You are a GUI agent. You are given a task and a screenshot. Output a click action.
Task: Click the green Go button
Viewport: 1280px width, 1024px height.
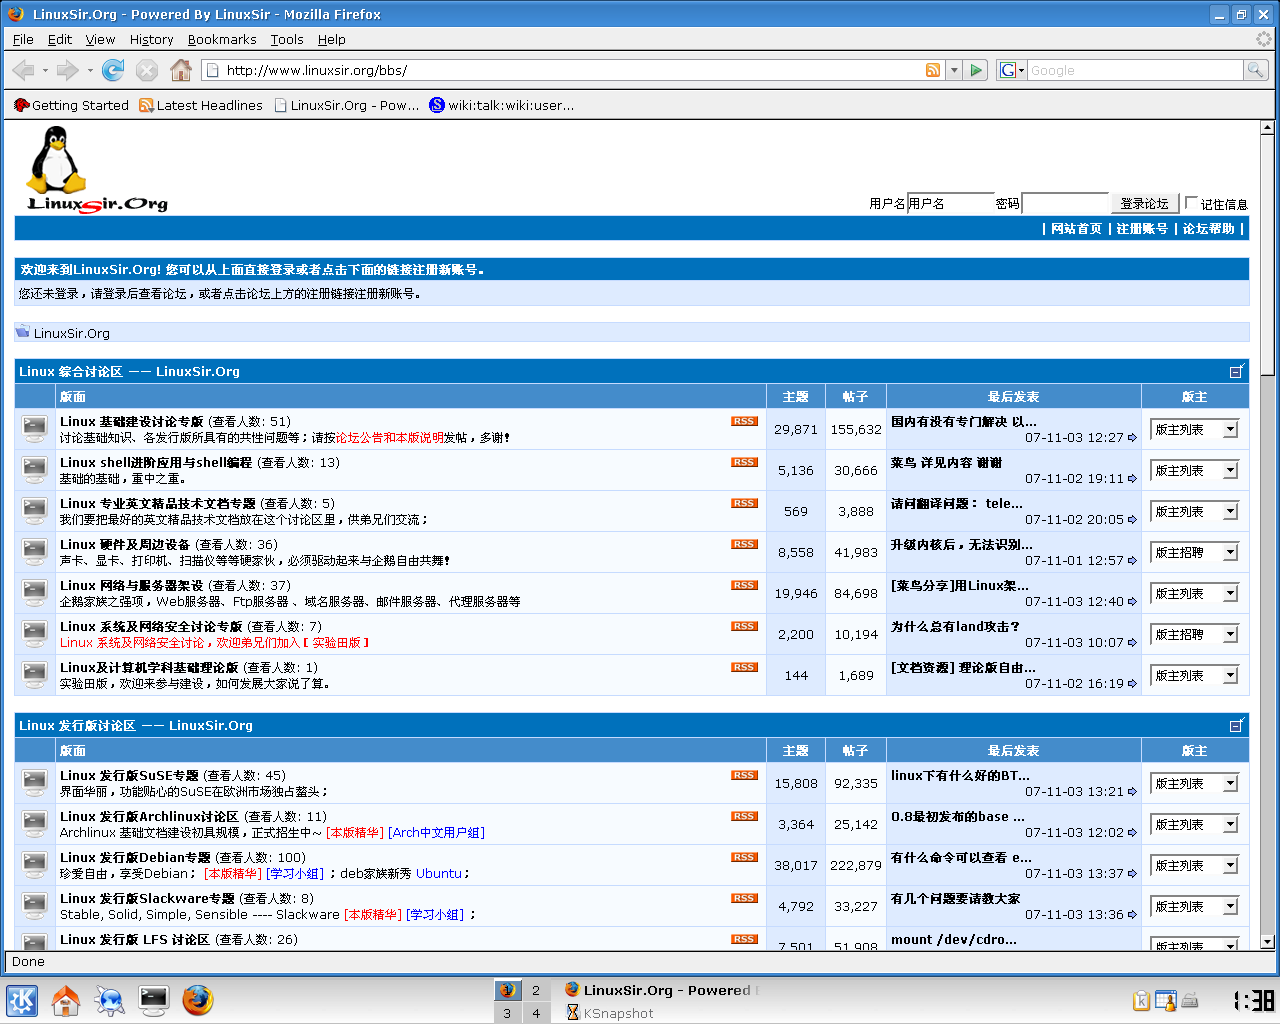point(977,70)
